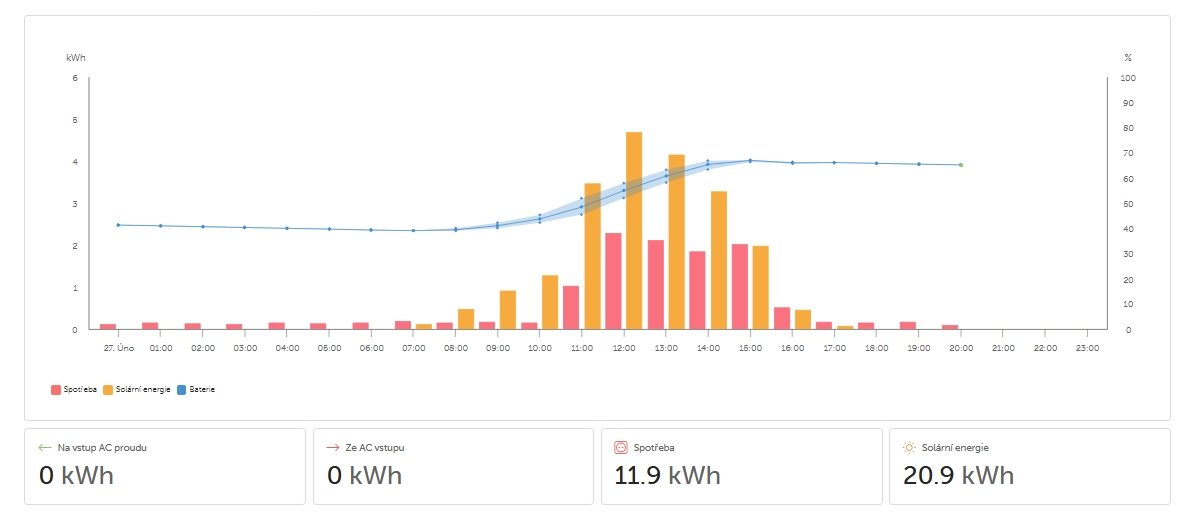The width and height of the screenshot is (1189, 524).
Task: Select the red consumption bar at 16:00
Action: pos(782,318)
